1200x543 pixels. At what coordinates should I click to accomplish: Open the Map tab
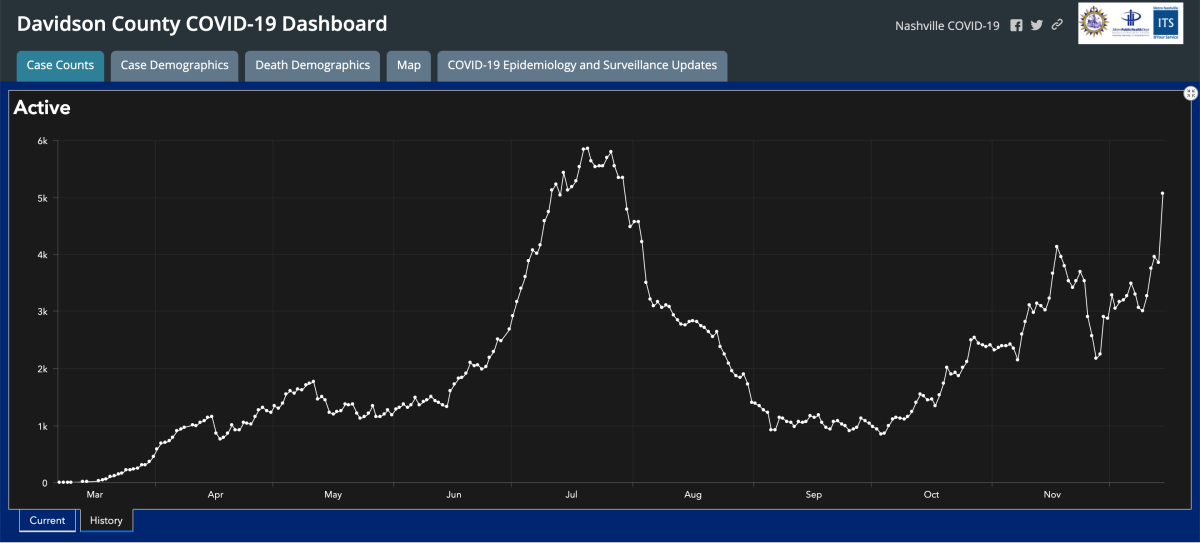pos(408,66)
